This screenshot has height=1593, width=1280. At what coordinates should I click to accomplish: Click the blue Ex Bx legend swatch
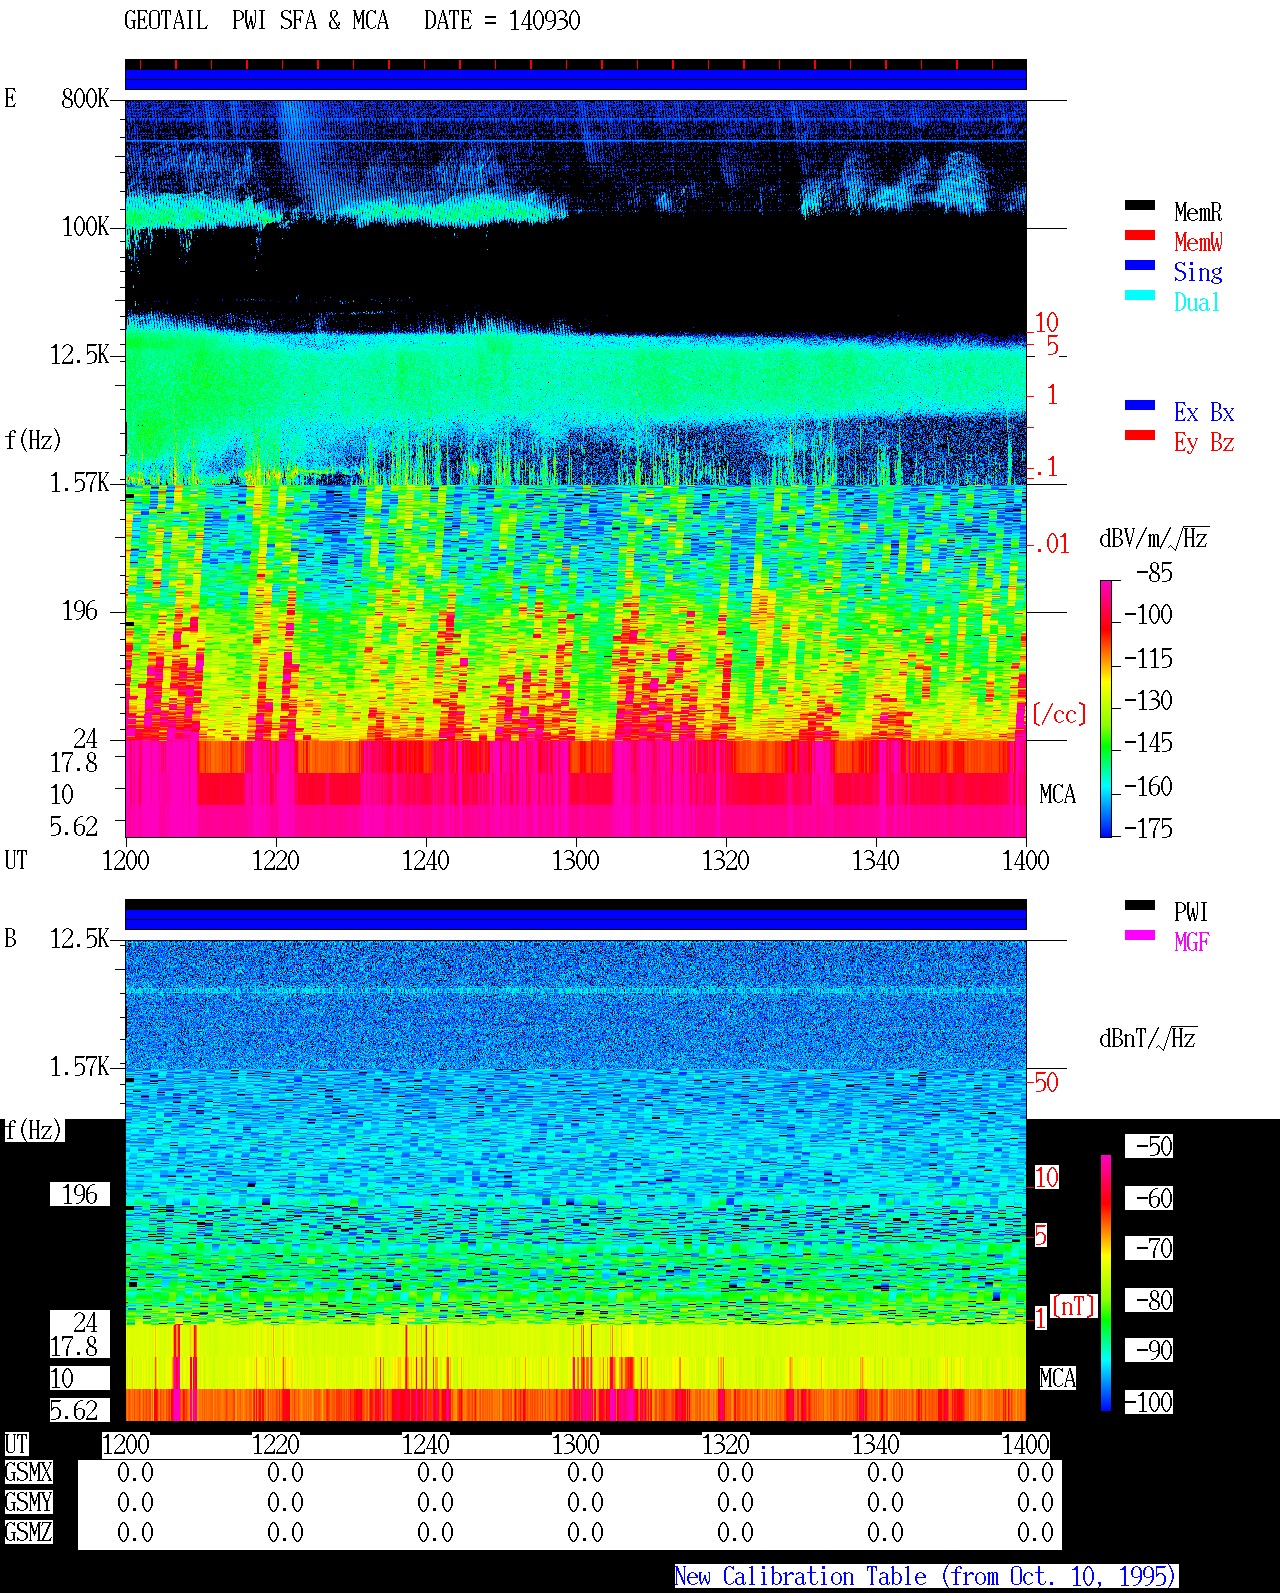click(1140, 405)
